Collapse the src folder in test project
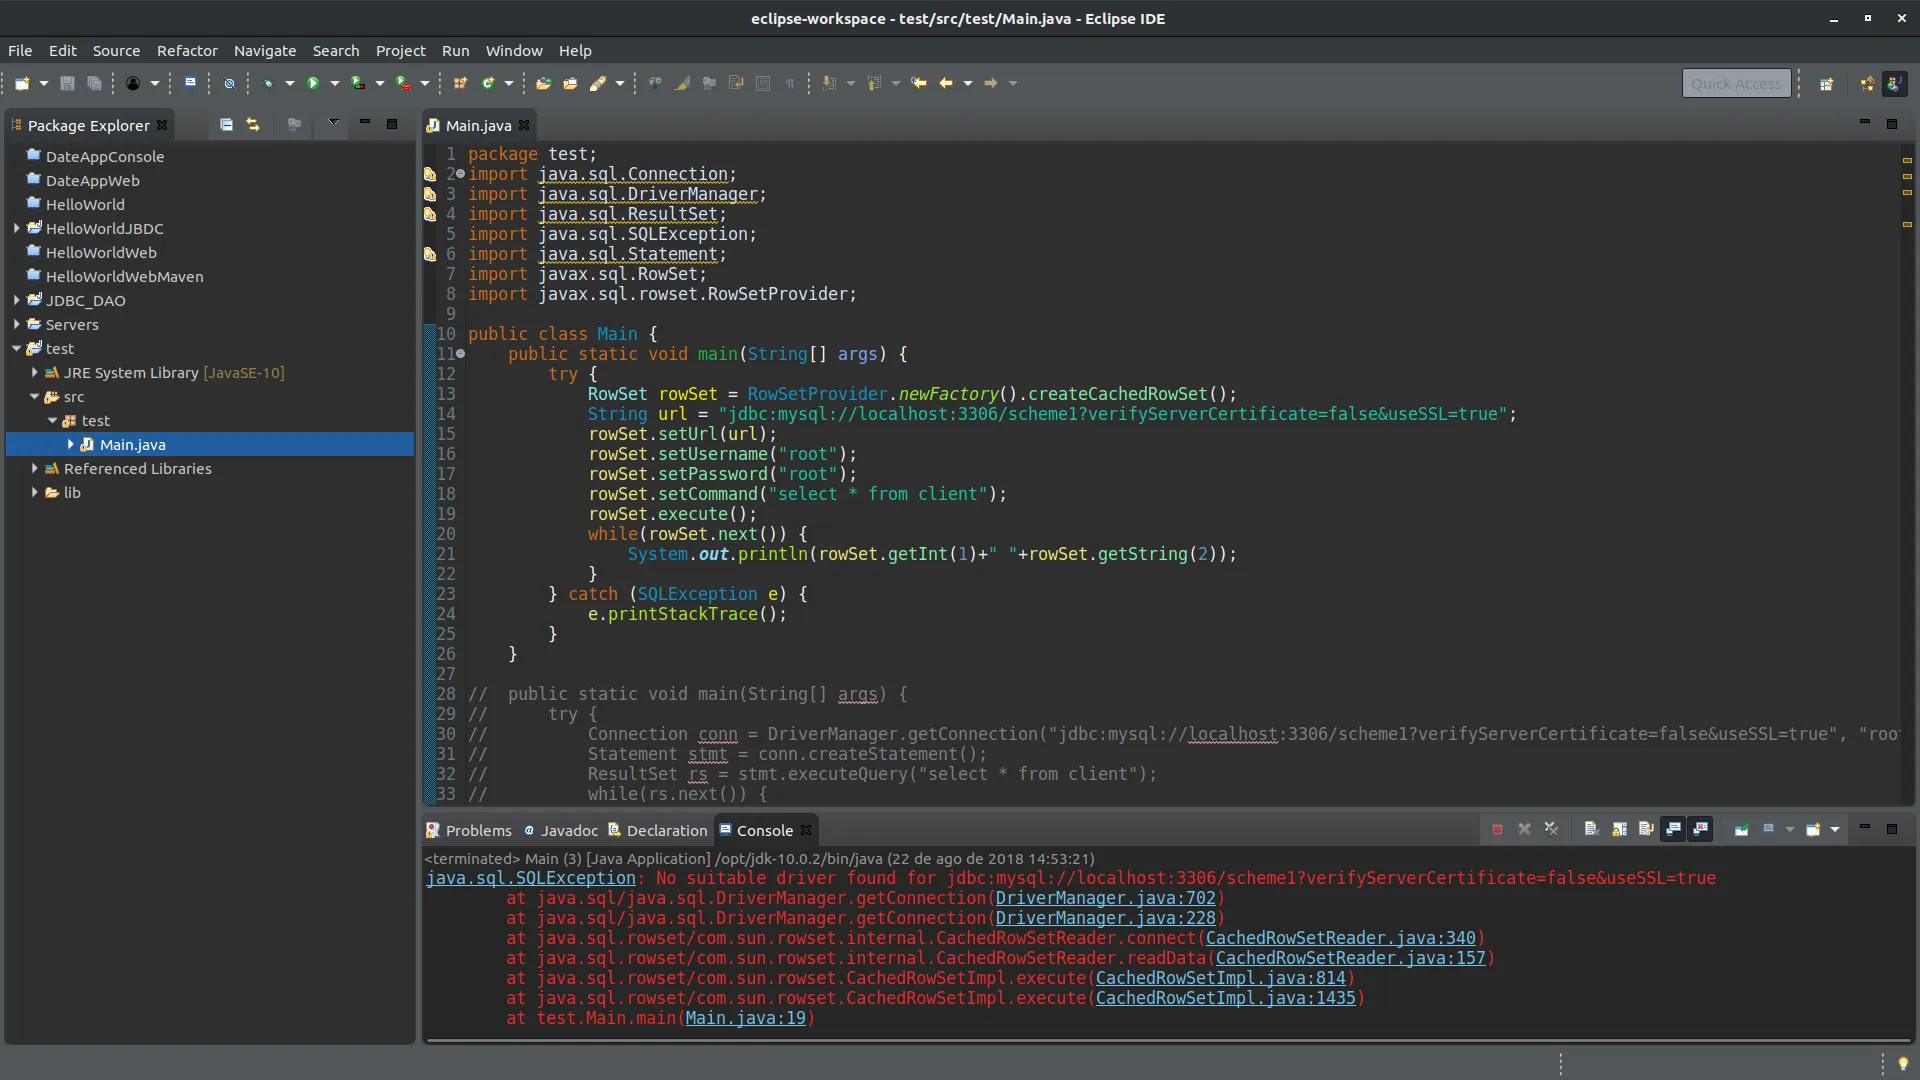Screen dimensions: 1920x1080 pyautogui.click(x=35, y=396)
